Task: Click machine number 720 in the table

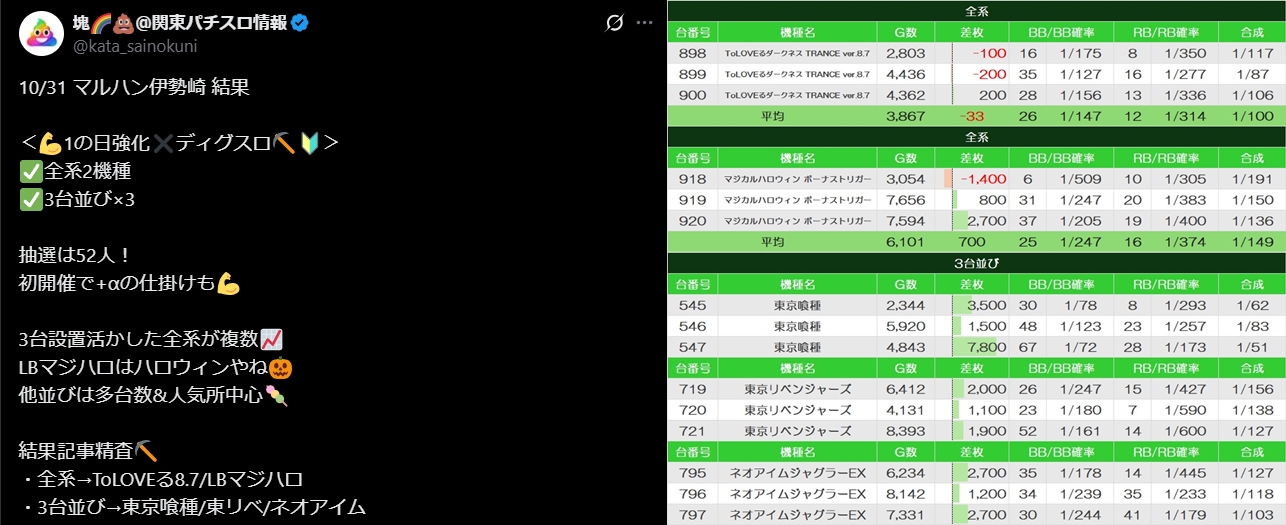Action: click(x=692, y=410)
